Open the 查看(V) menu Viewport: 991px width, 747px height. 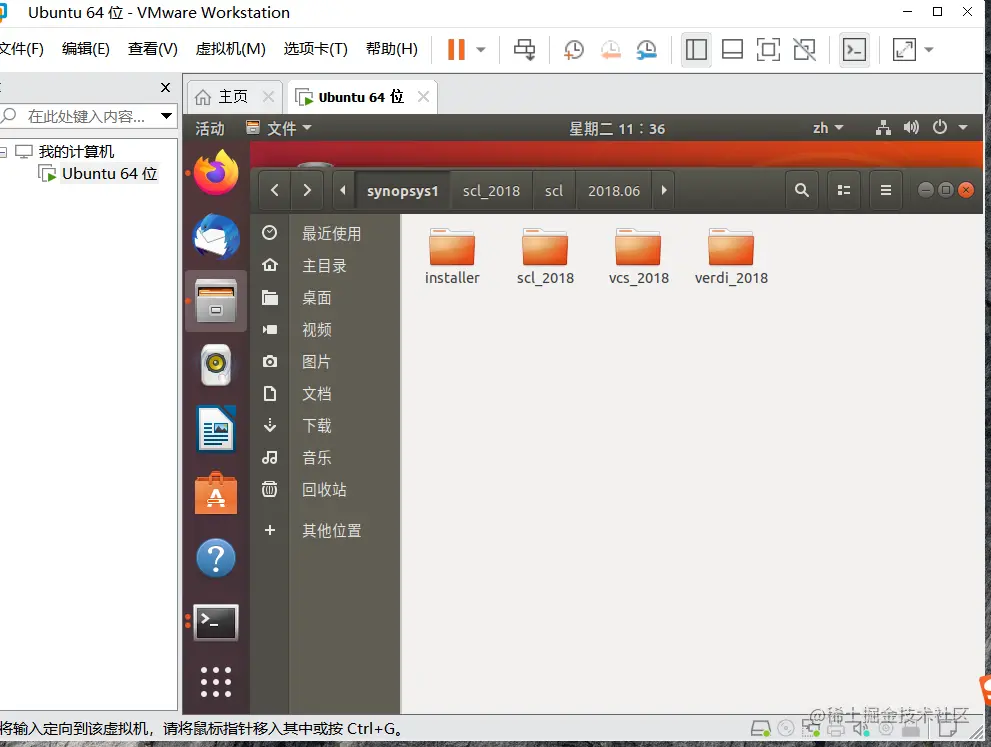coord(152,49)
